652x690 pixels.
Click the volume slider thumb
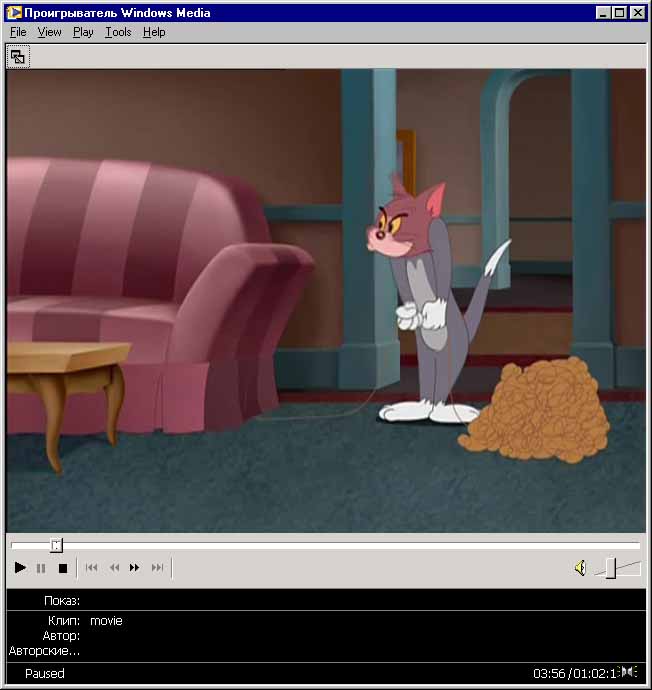611,568
